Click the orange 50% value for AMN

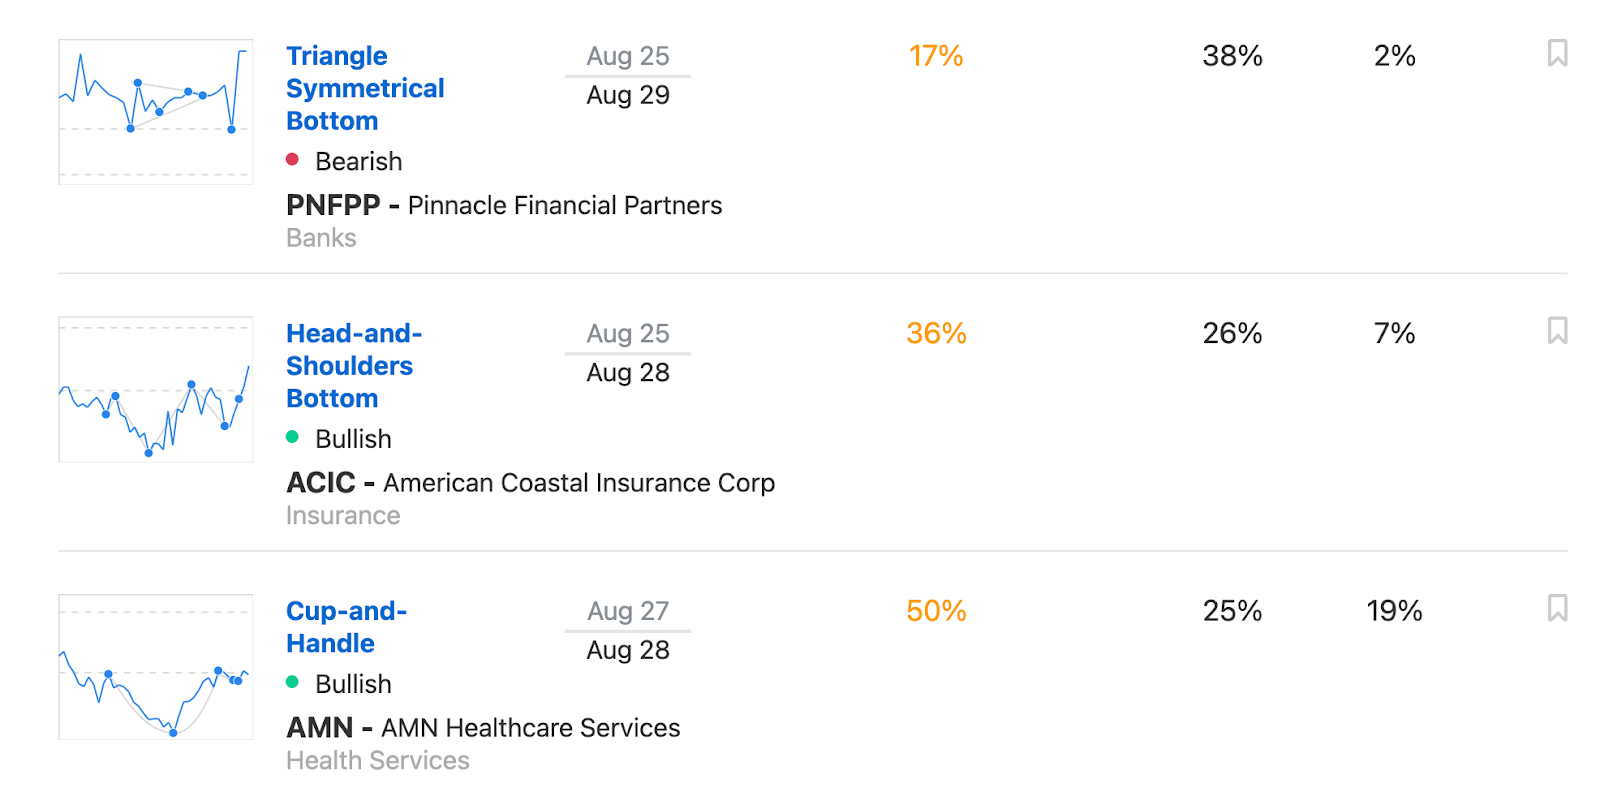point(936,611)
